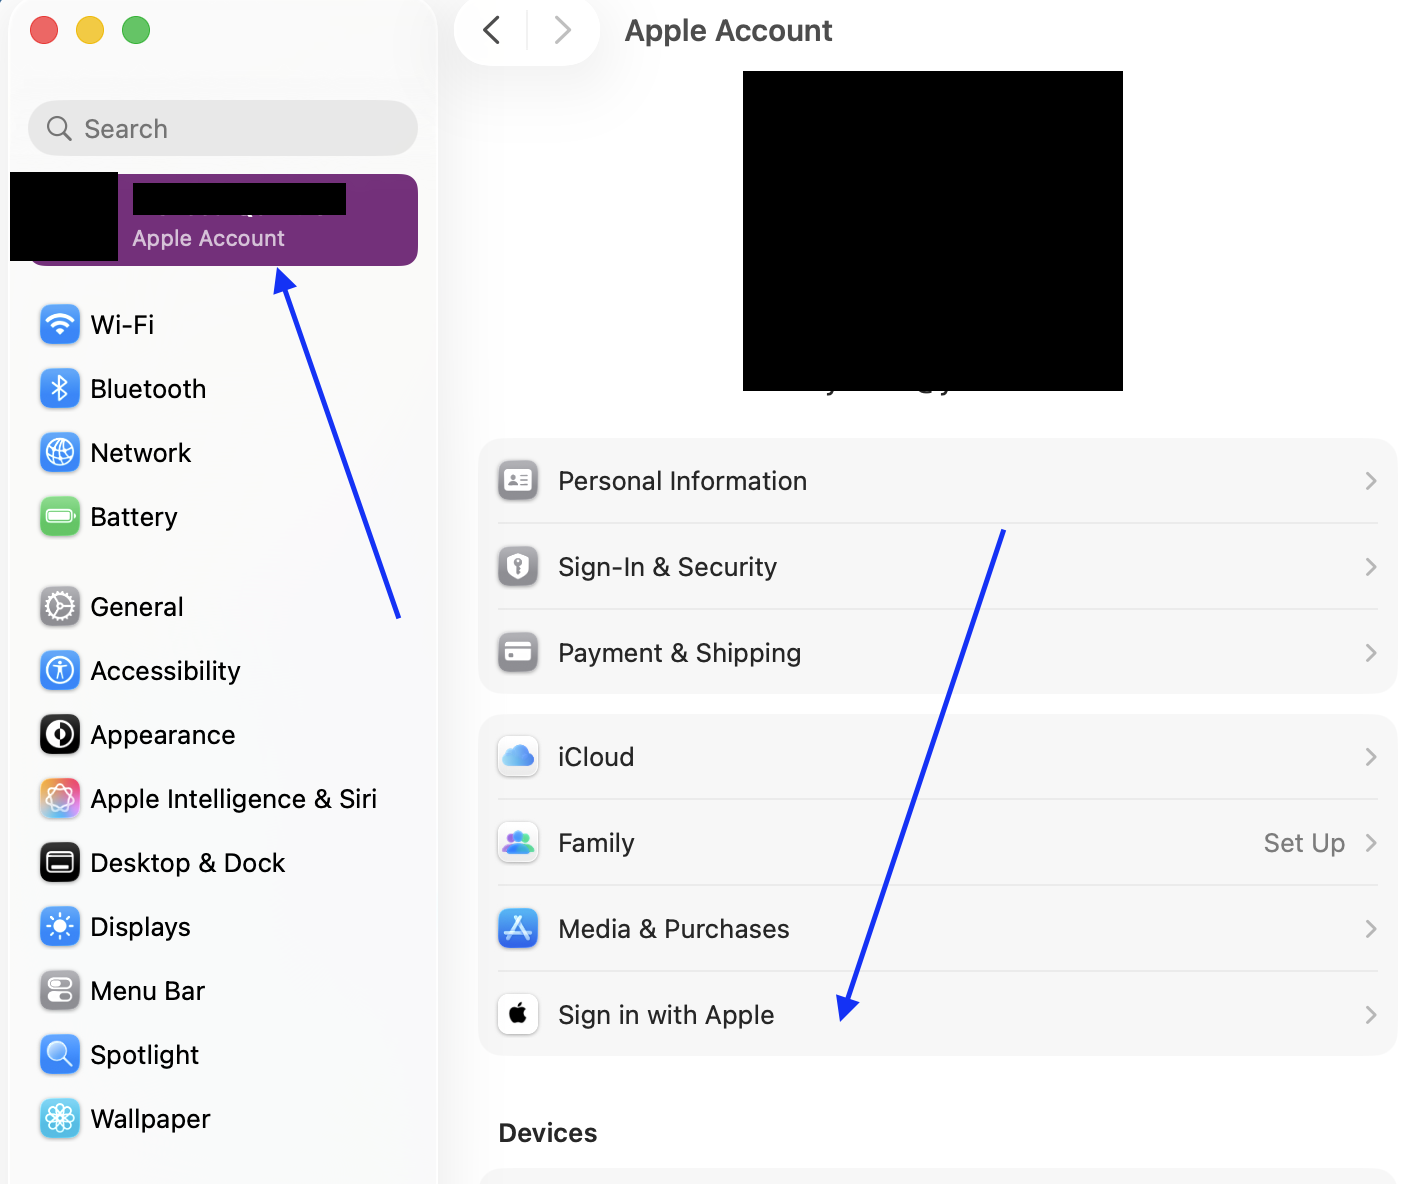Go forward with the right arrow button

coord(563,30)
